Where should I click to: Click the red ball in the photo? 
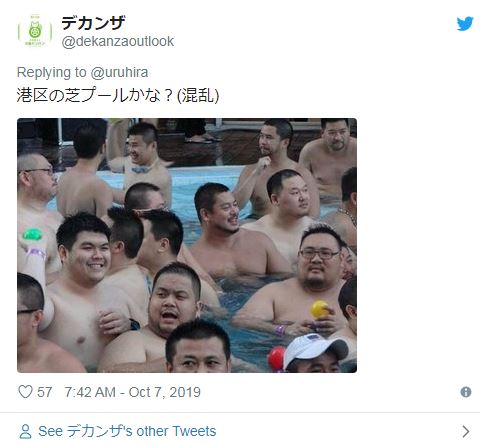point(276,358)
